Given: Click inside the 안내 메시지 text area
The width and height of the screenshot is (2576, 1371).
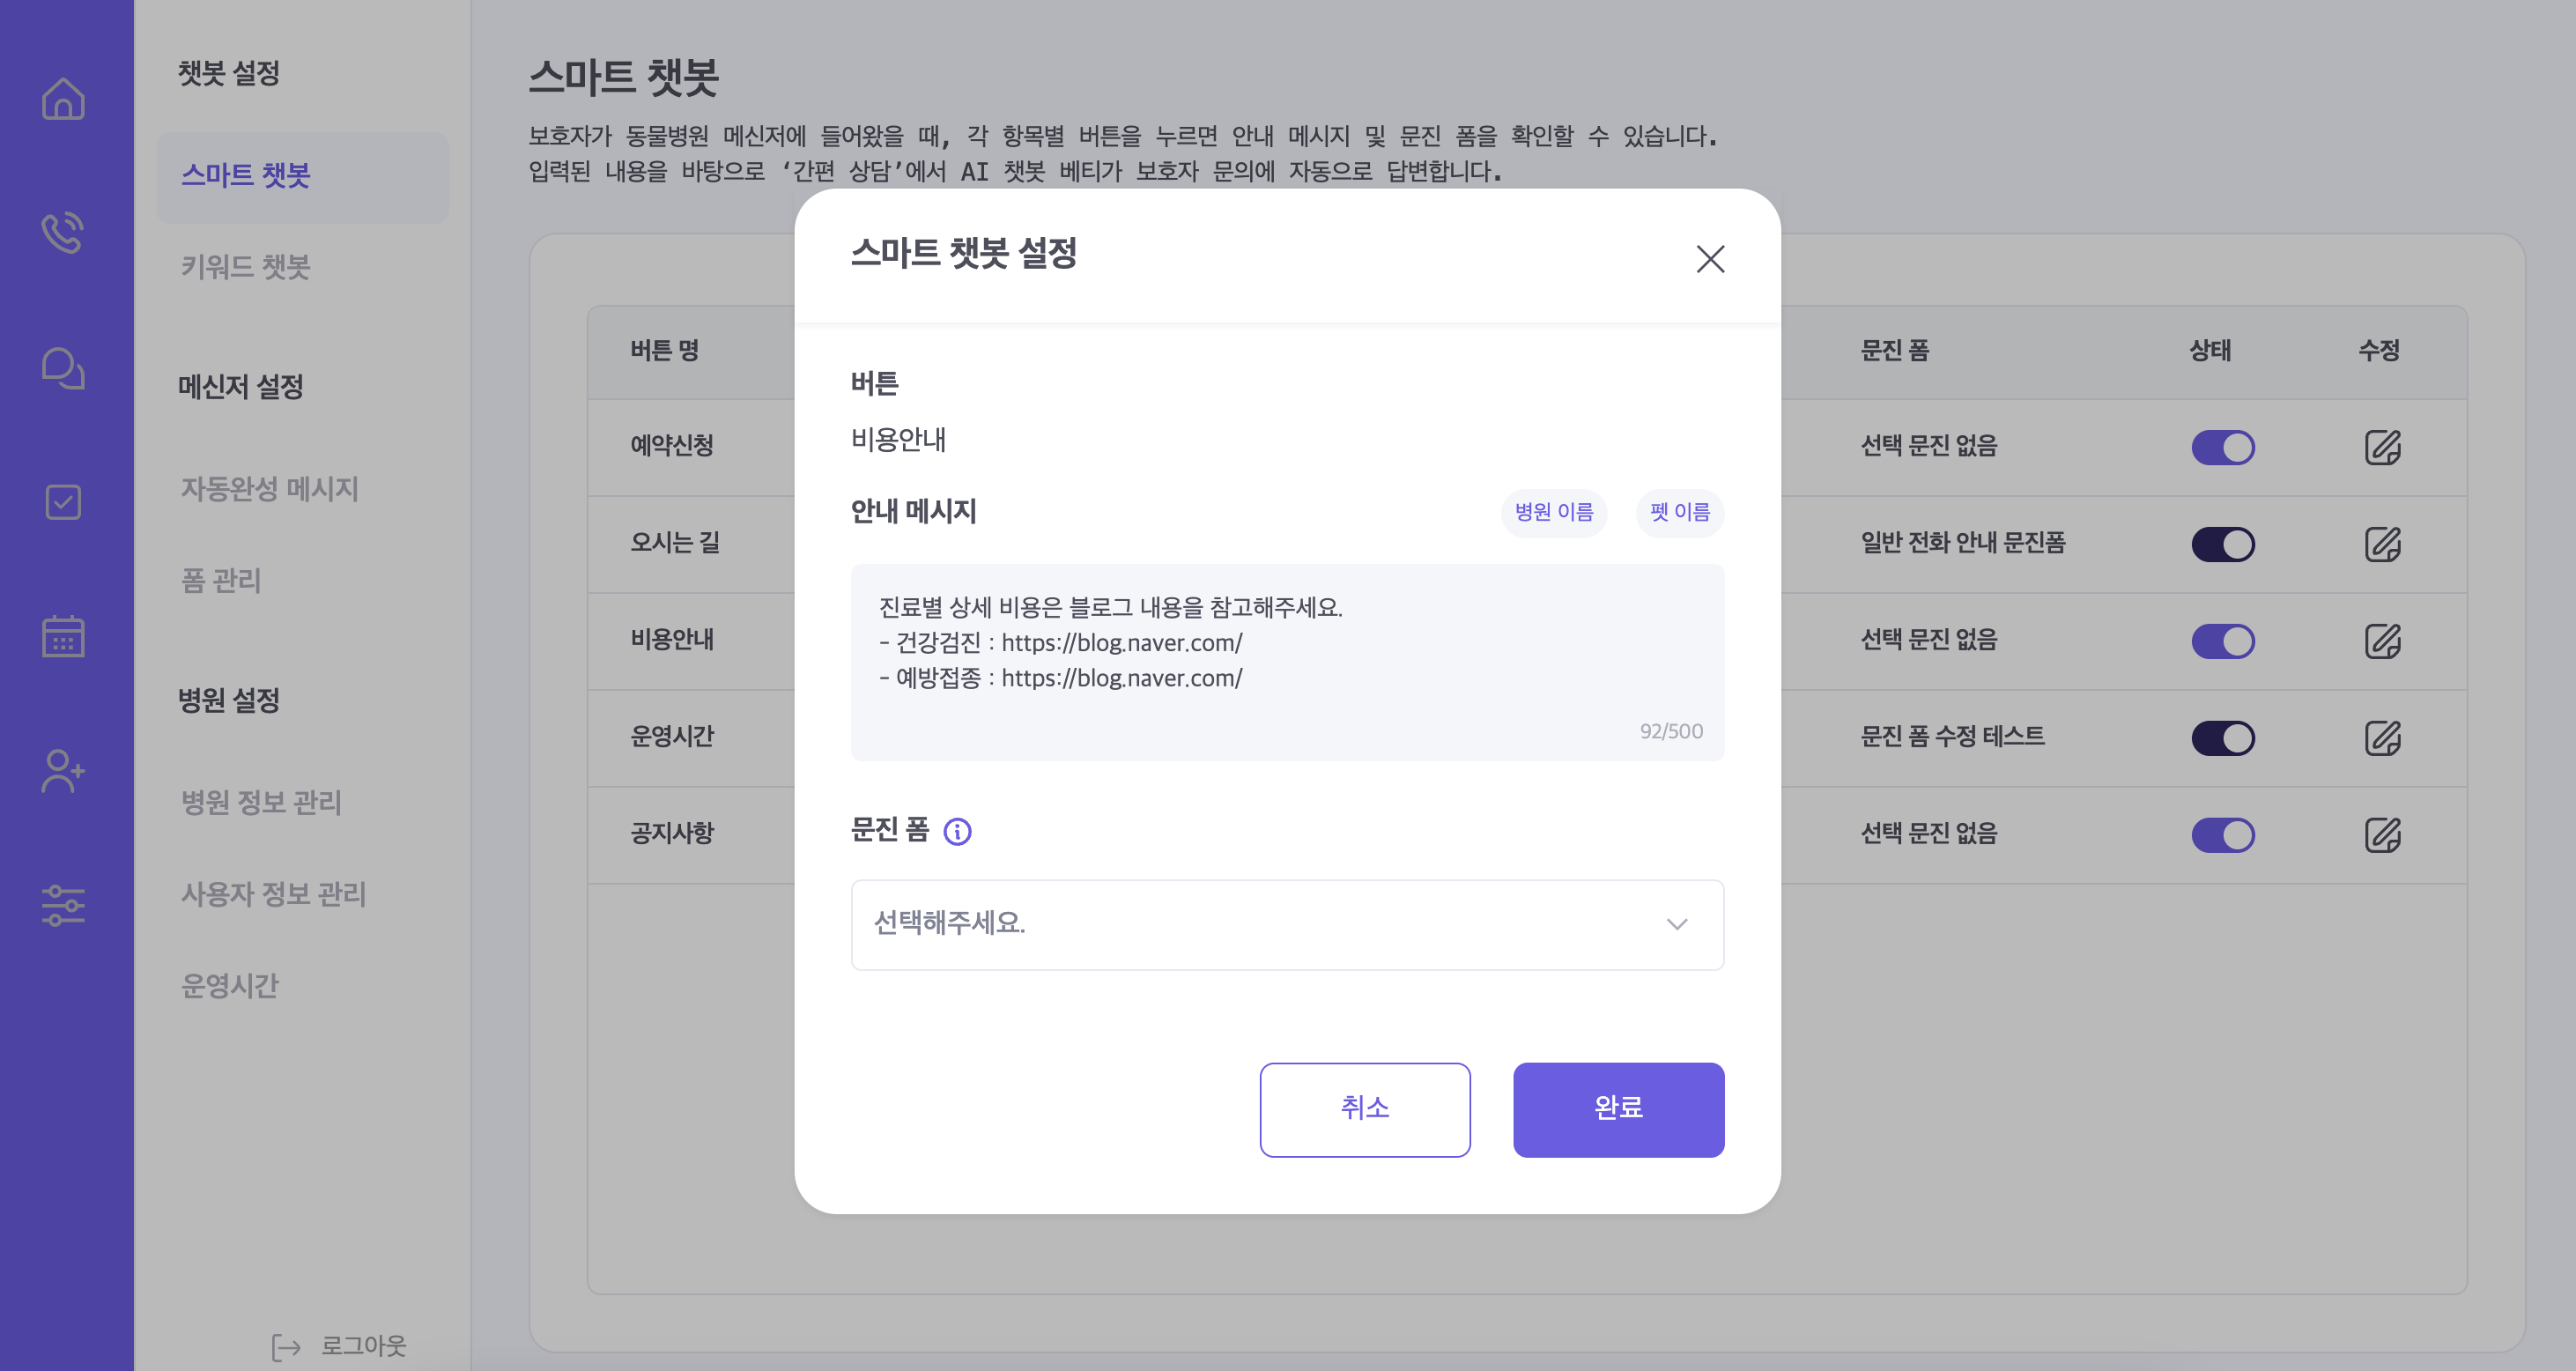Looking at the screenshot, I should 1286,660.
